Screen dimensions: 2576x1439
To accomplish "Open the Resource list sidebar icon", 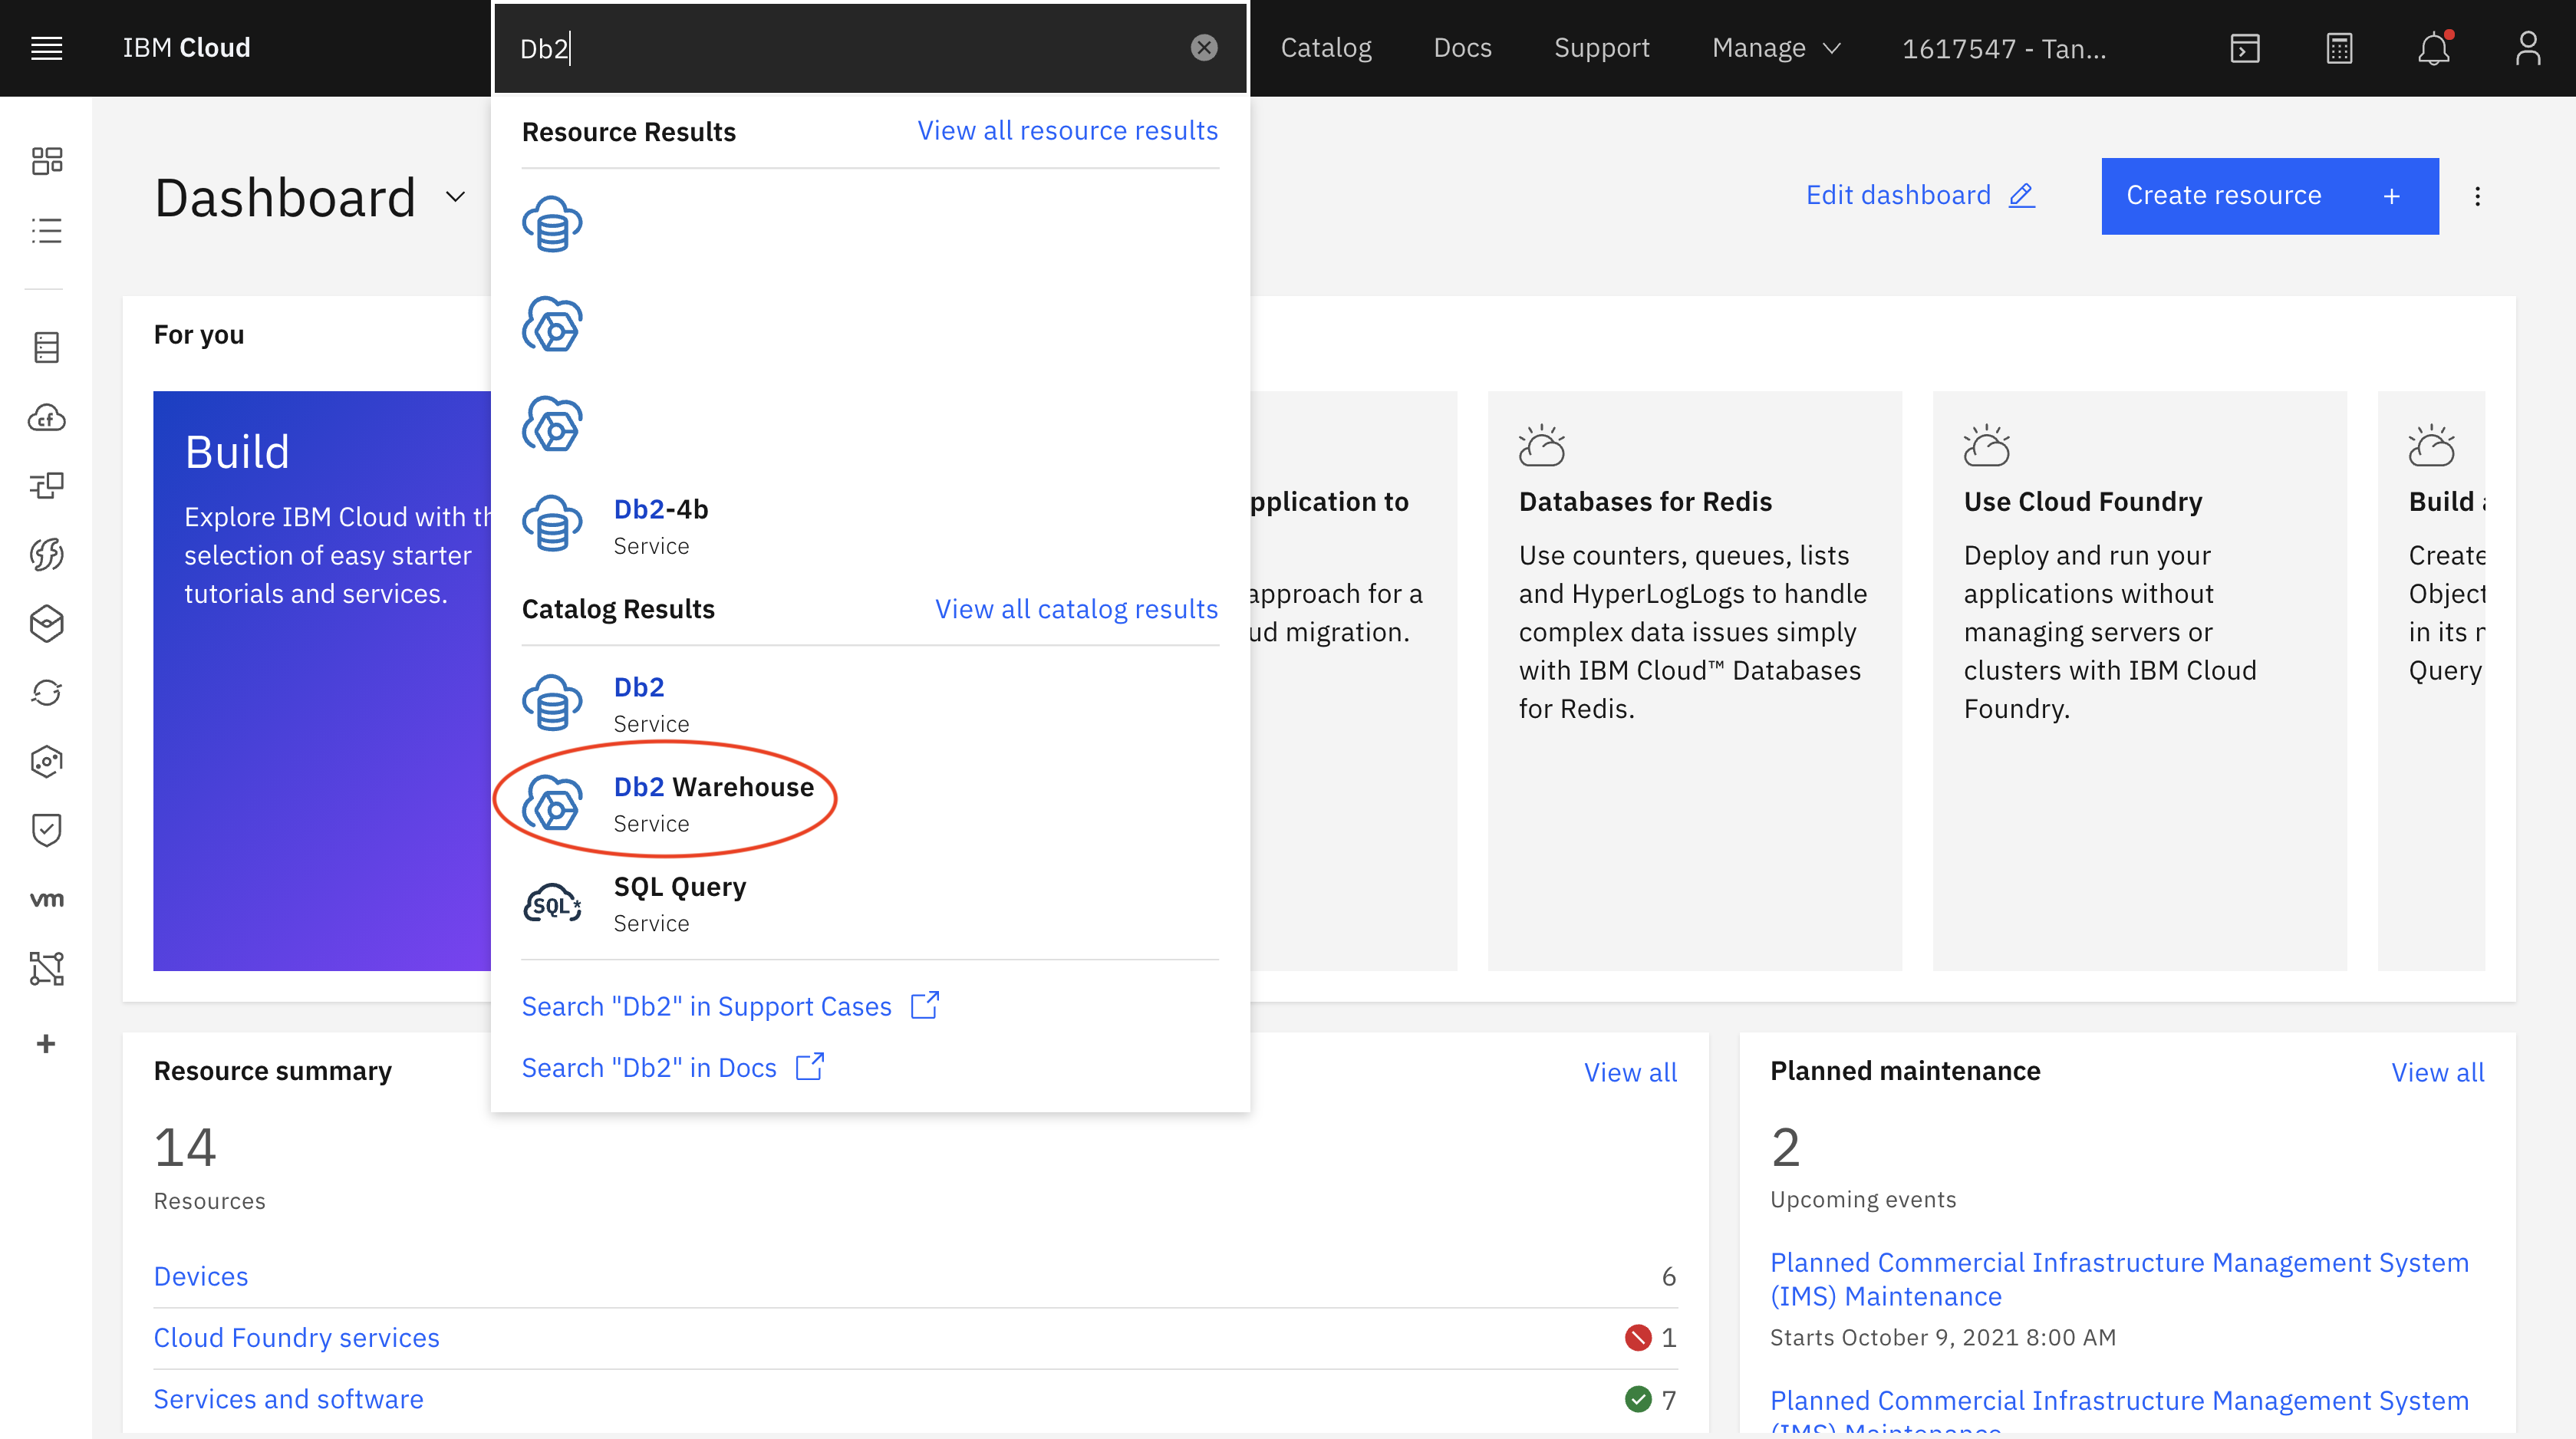I will (x=46, y=231).
